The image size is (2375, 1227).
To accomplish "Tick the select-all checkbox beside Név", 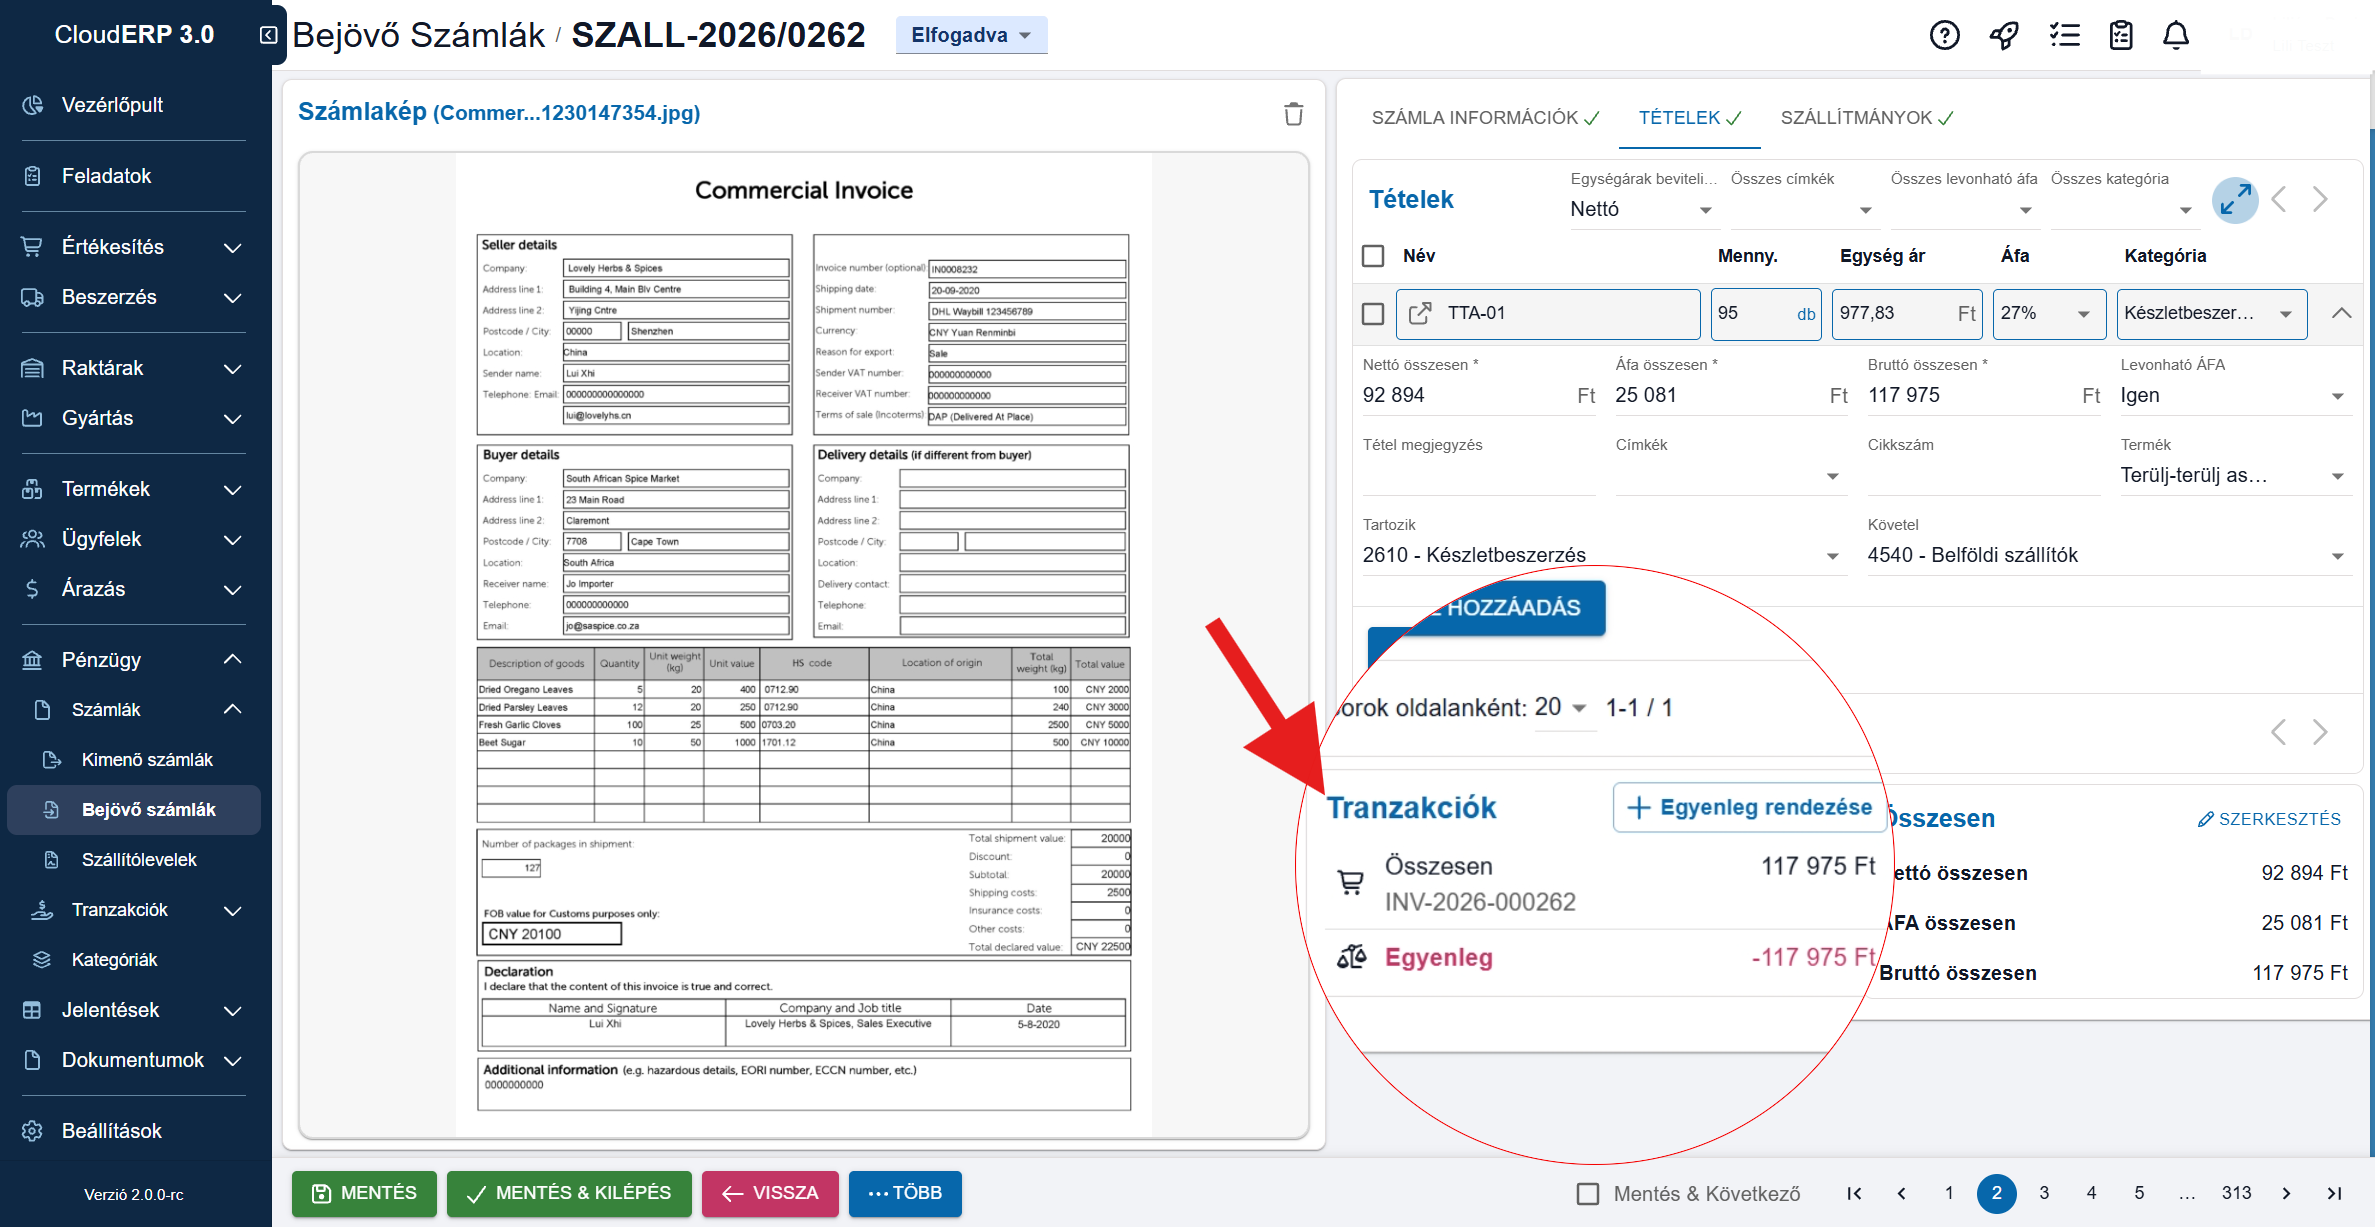I will pyautogui.click(x=1373, y=256).
